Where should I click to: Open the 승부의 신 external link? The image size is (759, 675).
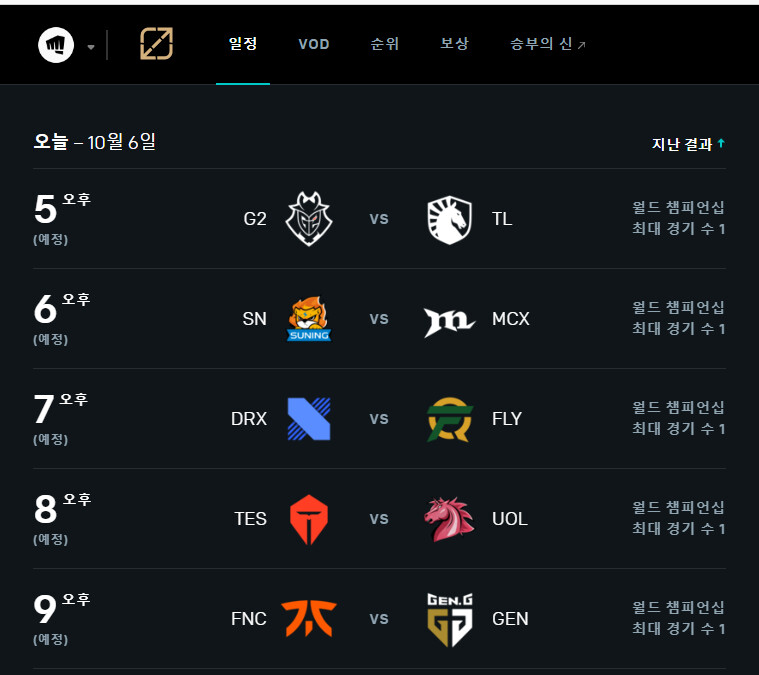click(x=548, y=44)
